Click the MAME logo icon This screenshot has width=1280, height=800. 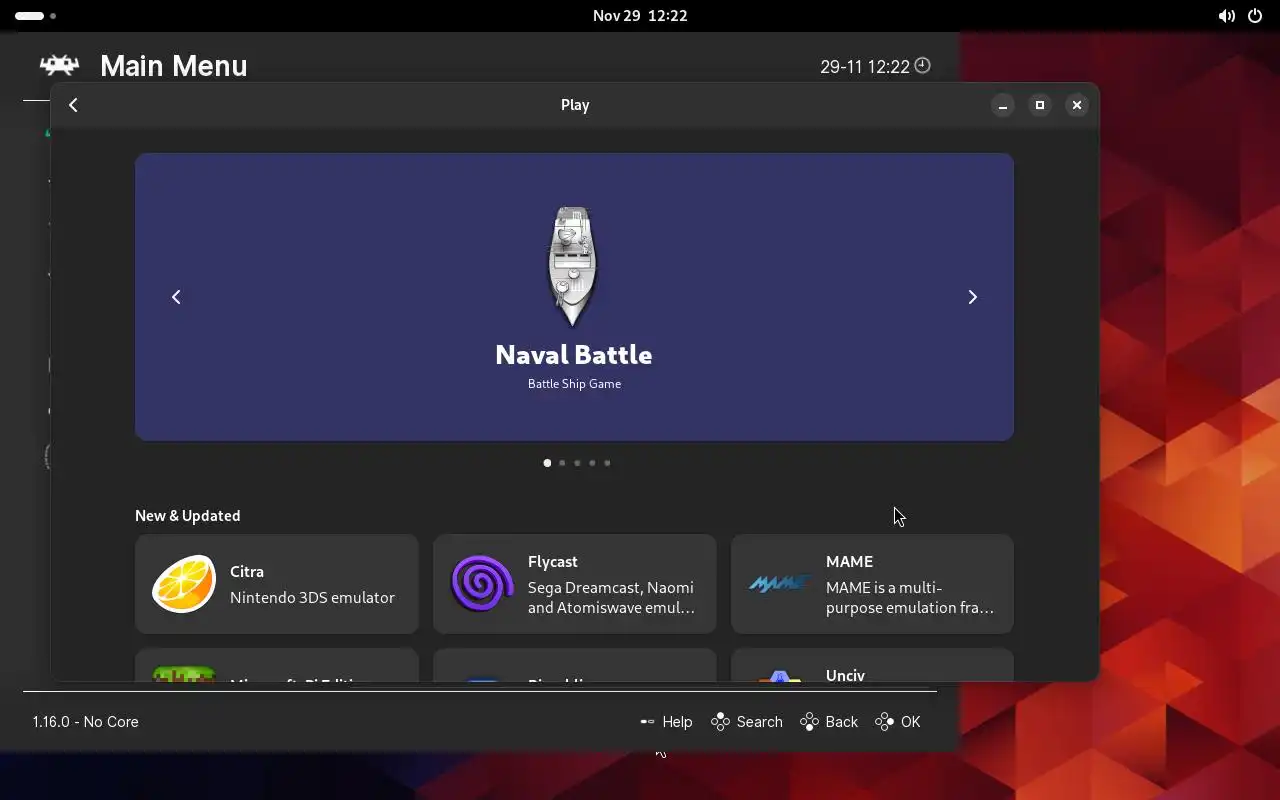[x=779, y=584]
